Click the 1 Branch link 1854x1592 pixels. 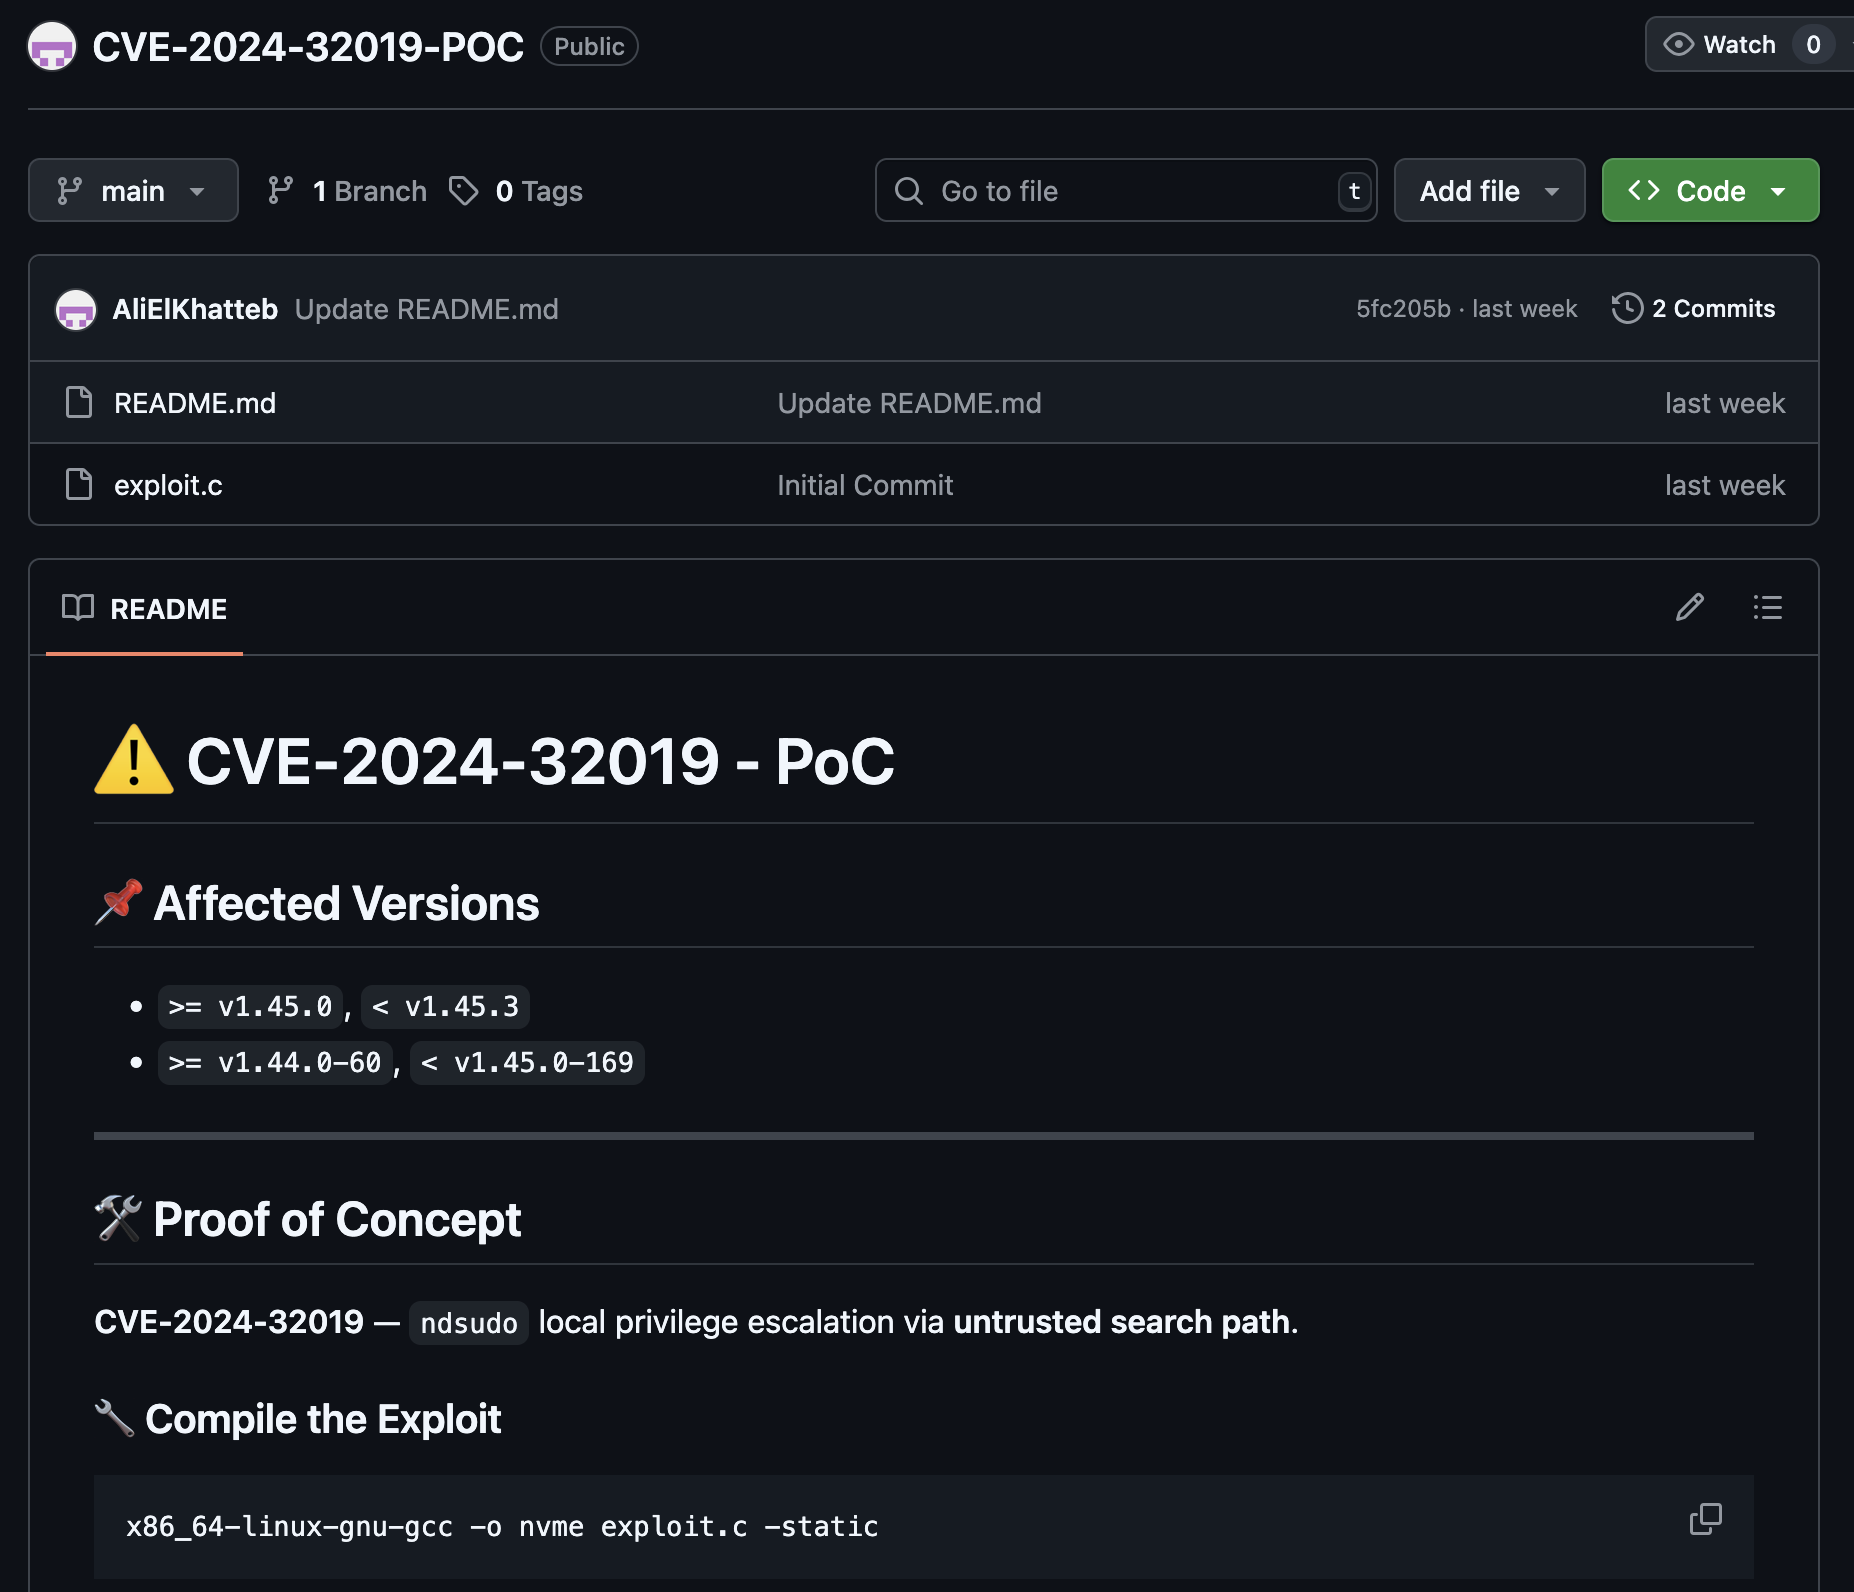(x=369, y=190)
